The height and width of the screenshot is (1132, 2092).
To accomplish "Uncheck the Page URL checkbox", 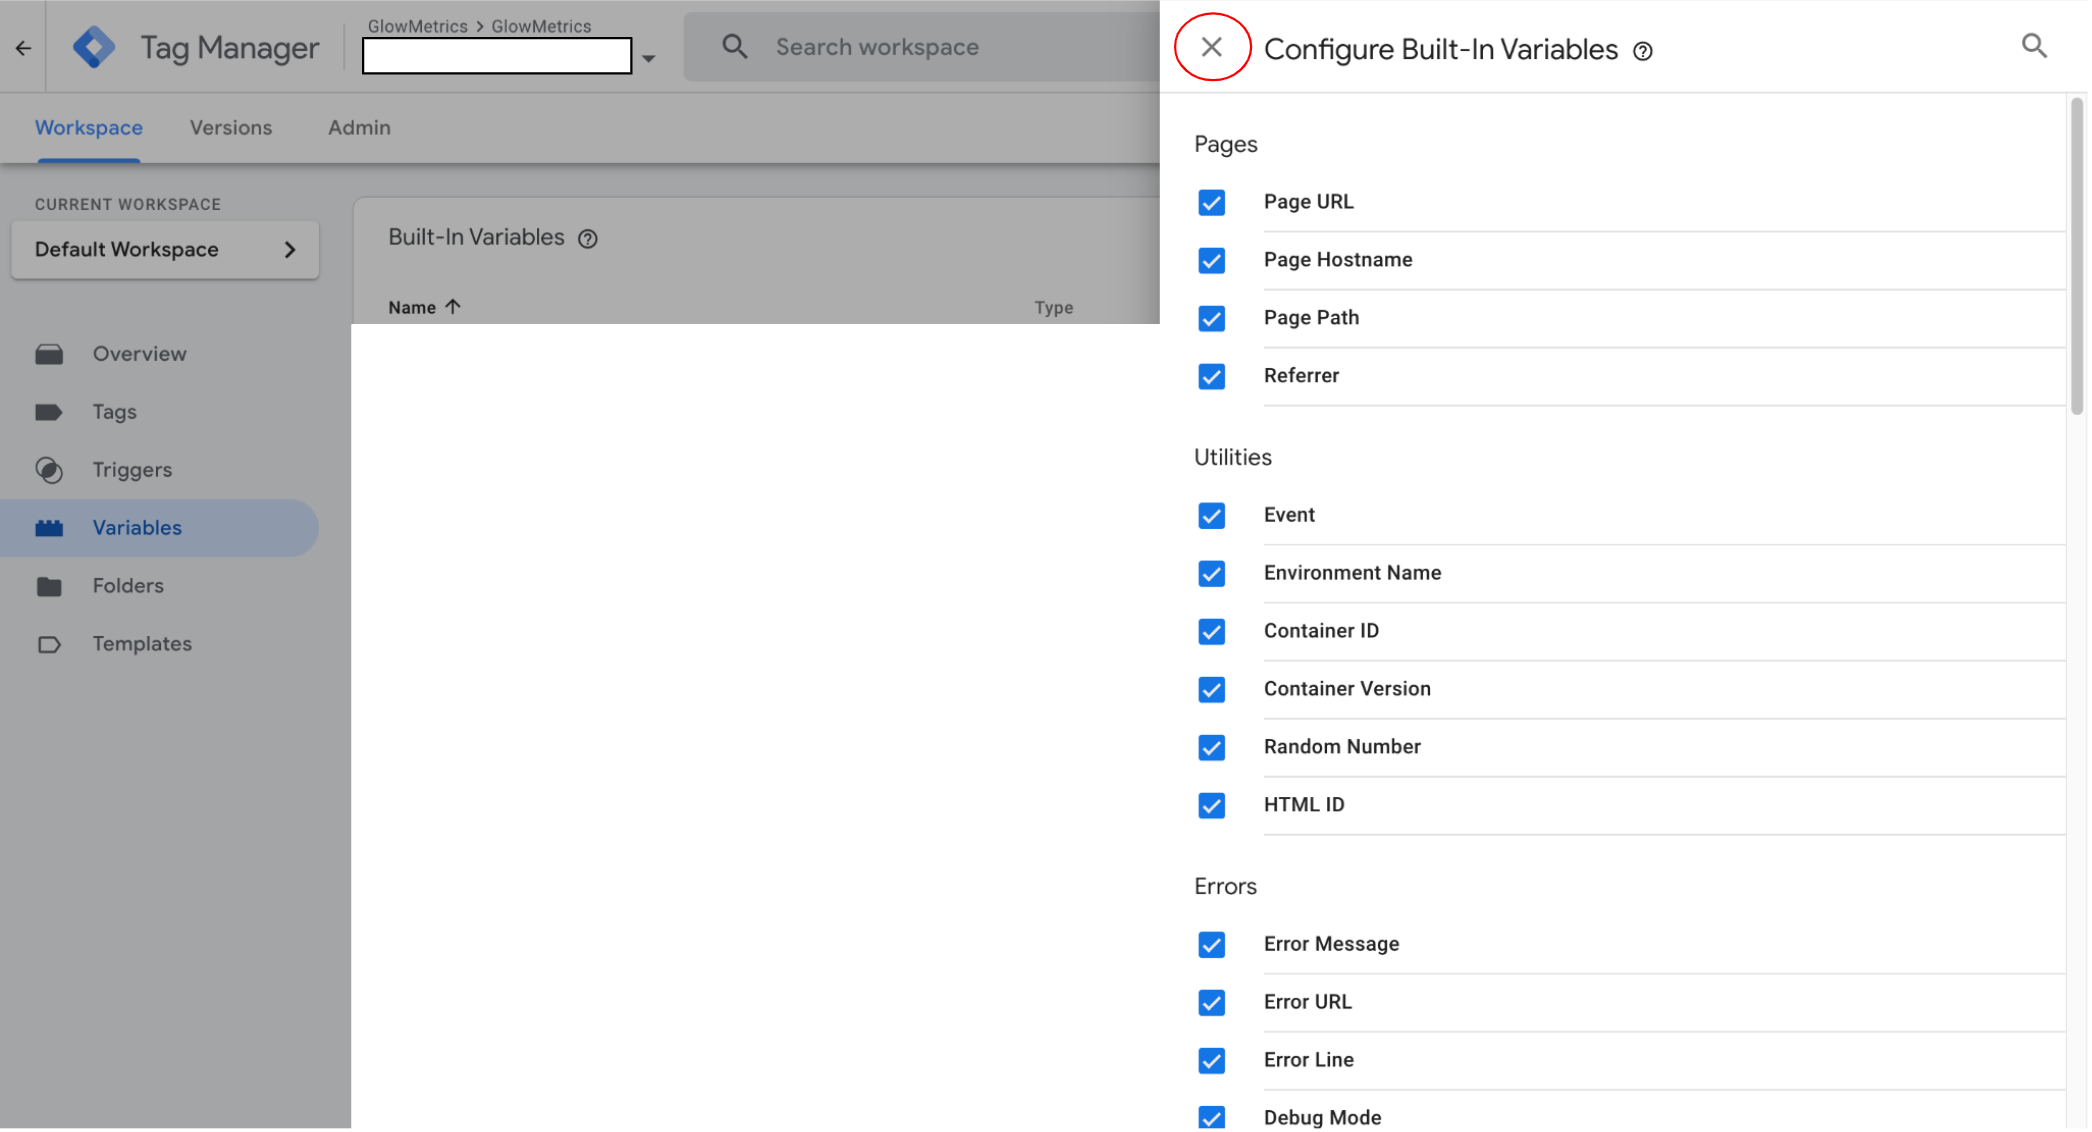I will (x=1213, y=203).
